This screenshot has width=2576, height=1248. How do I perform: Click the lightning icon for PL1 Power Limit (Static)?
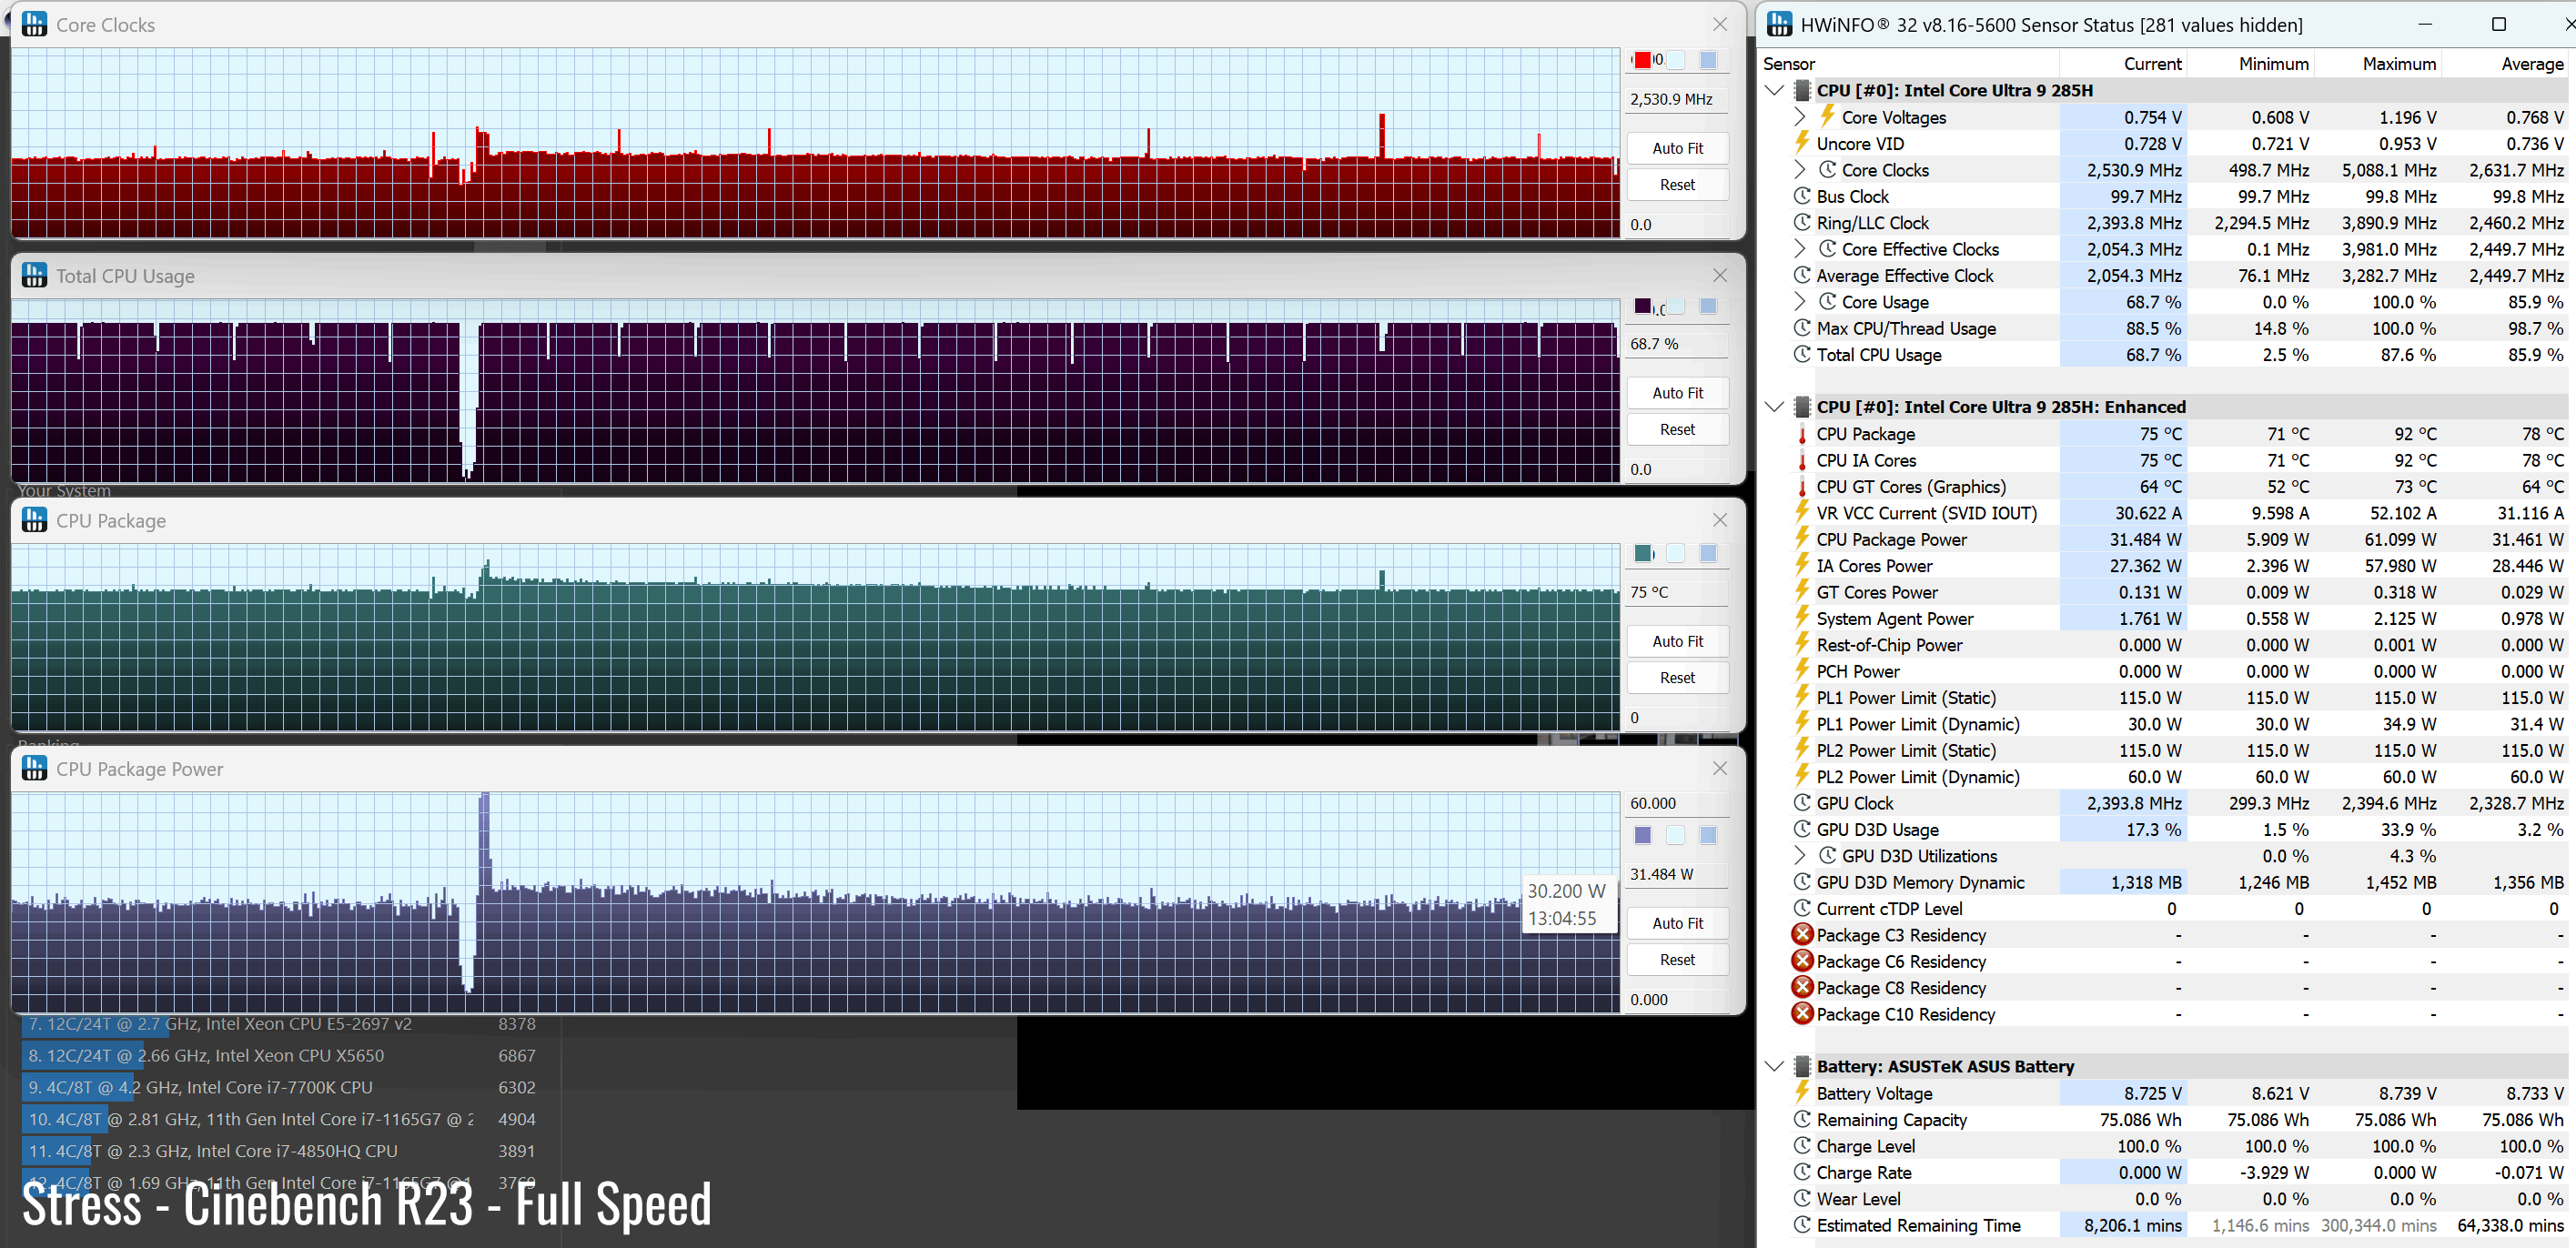pyautogui.click(x=1802, y=696)
